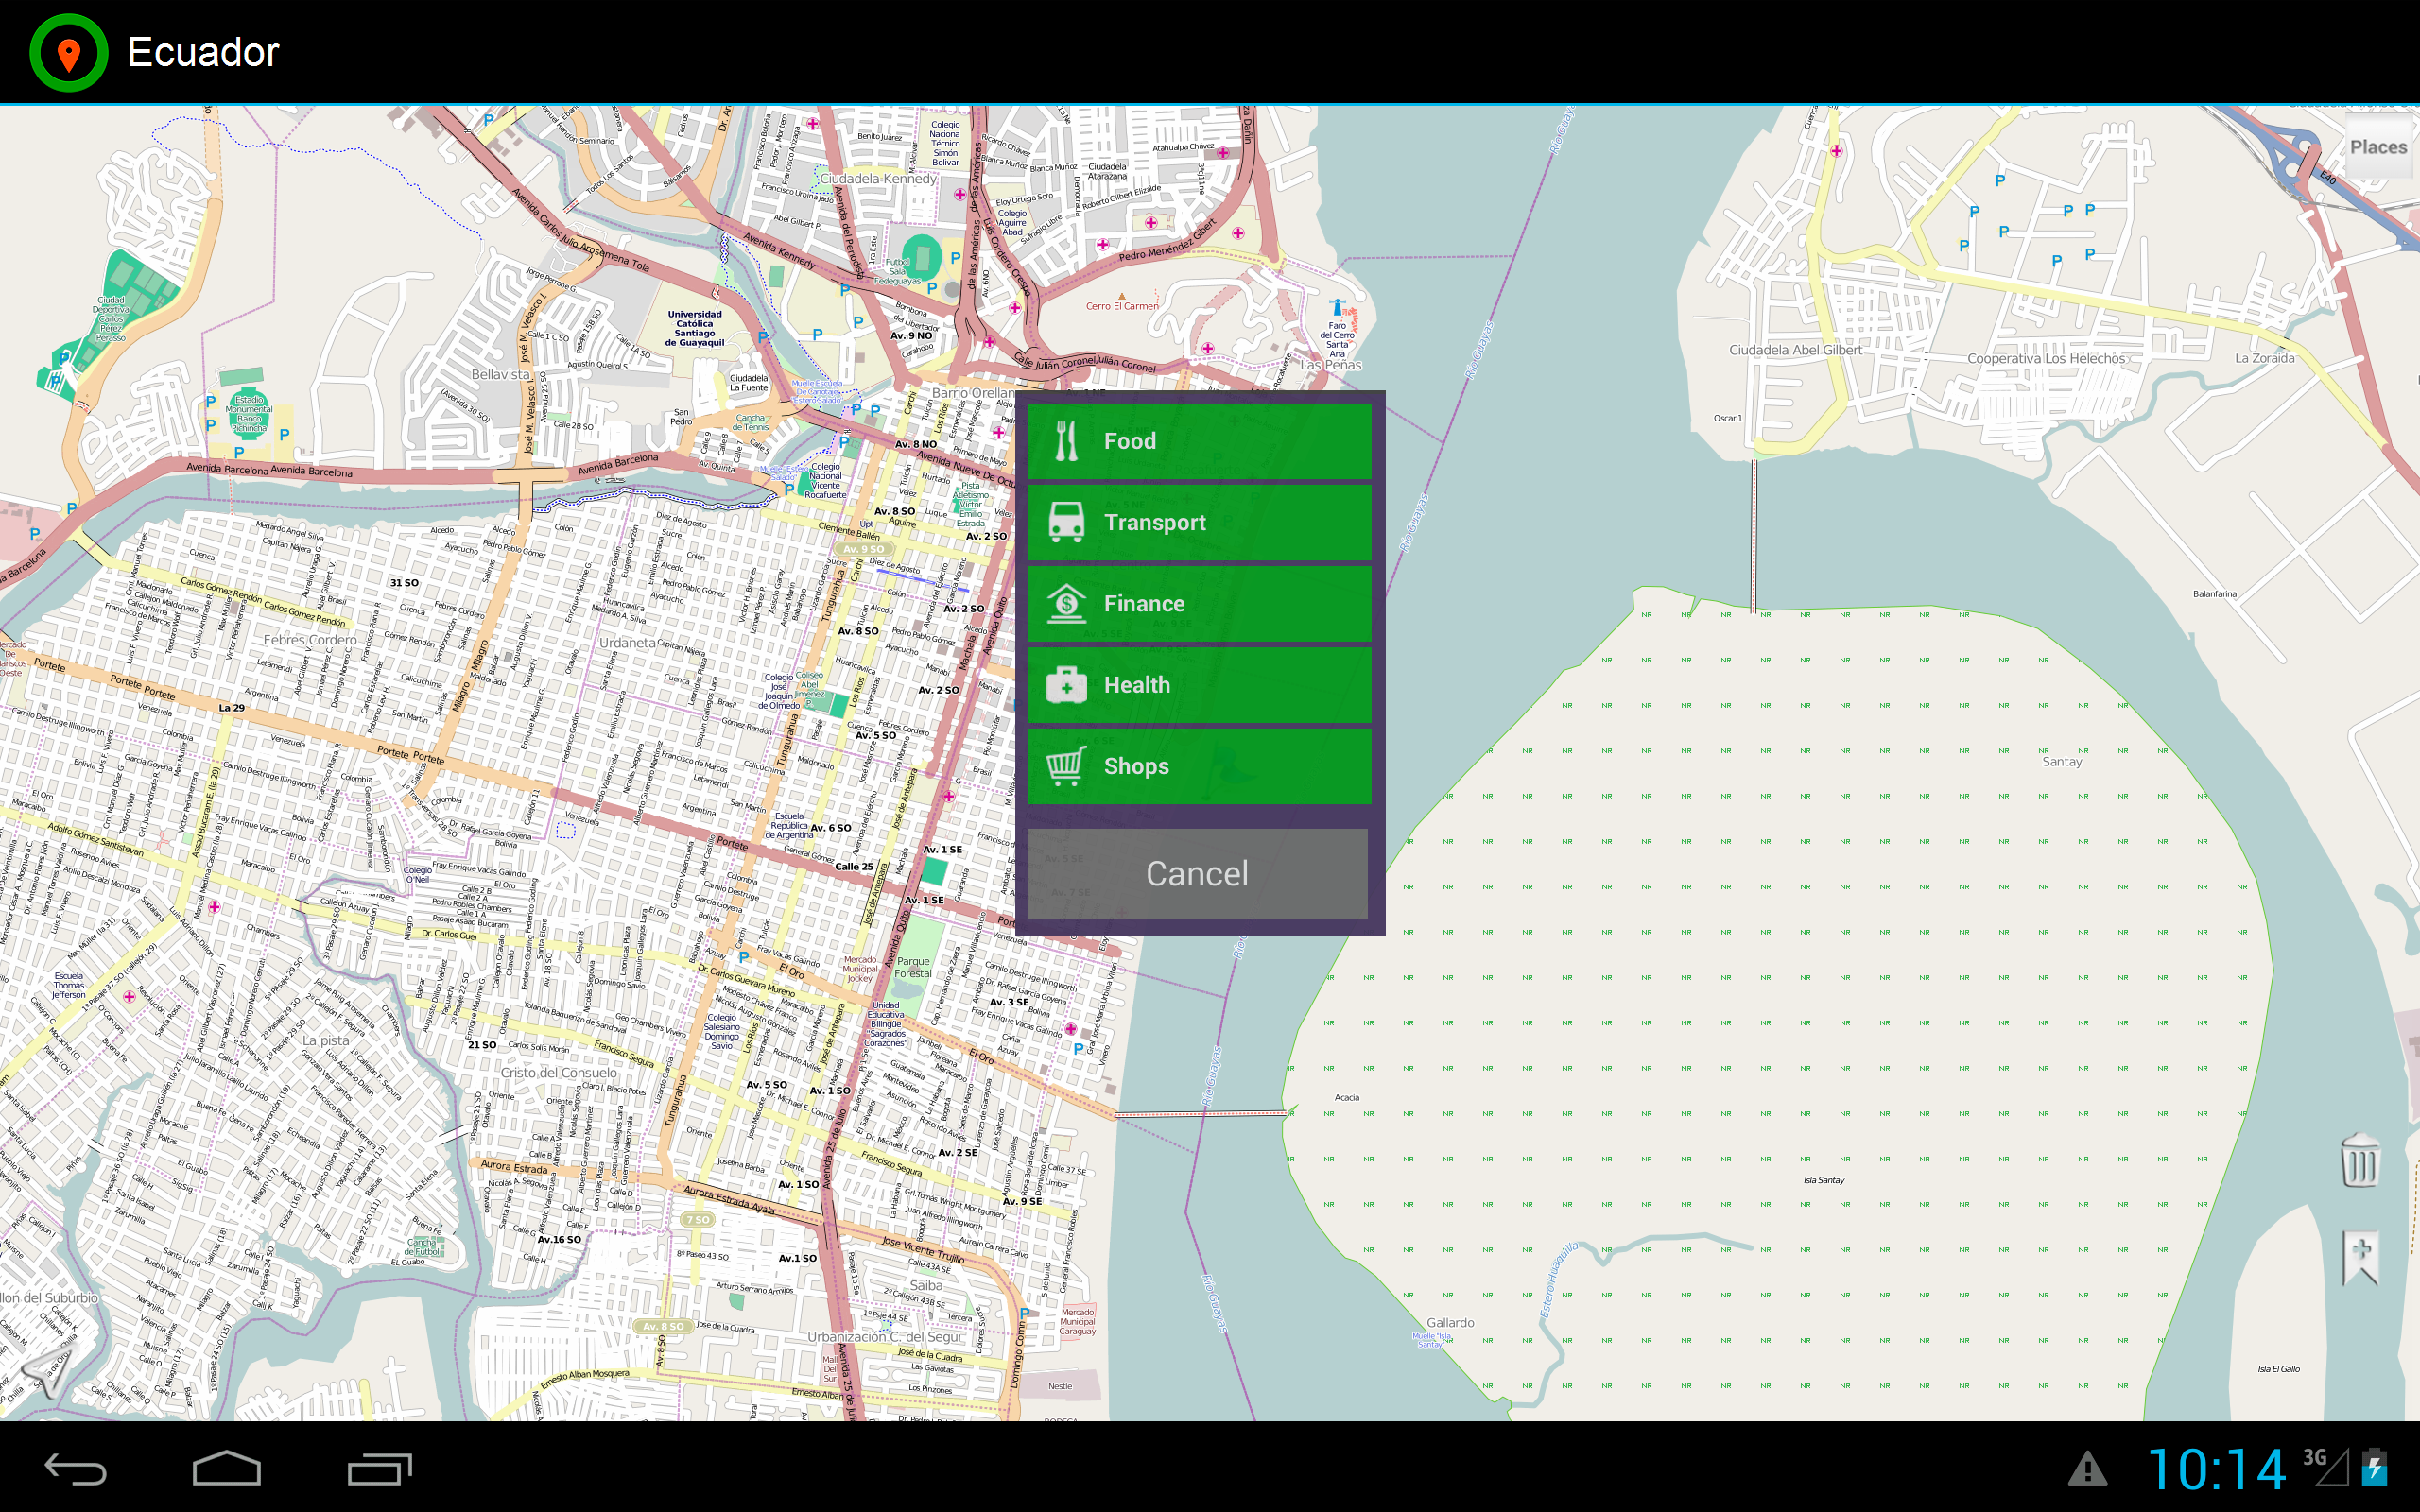Open the Recent apps button
Screen dimensions: 2420x1512
click(x=382, y=1471)
